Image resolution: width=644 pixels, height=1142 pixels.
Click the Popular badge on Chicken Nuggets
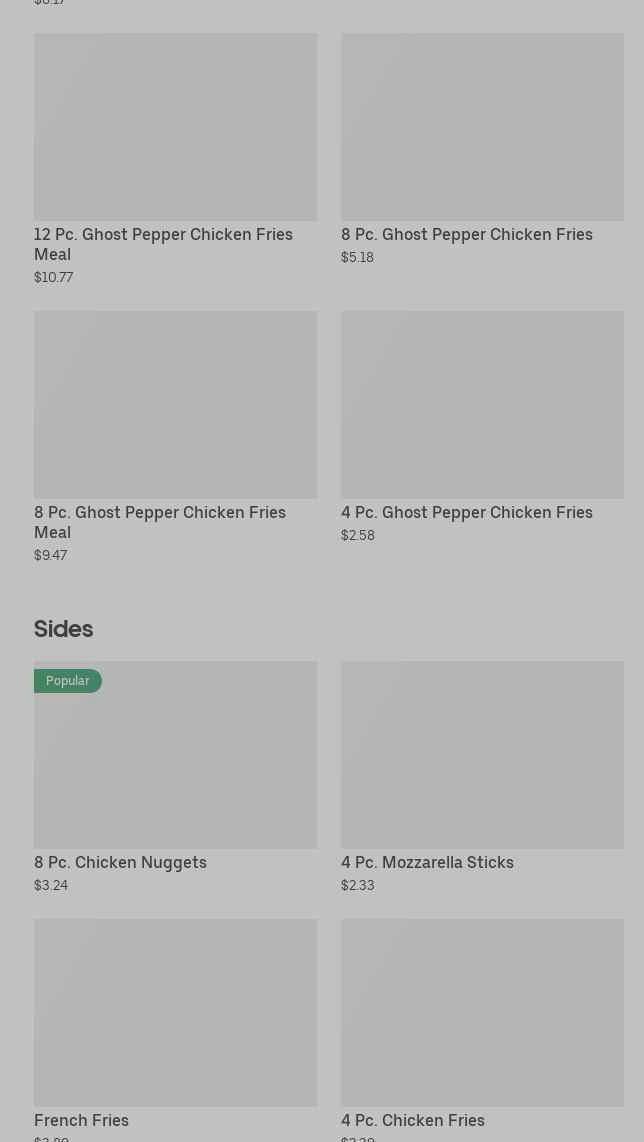point(68,681)
